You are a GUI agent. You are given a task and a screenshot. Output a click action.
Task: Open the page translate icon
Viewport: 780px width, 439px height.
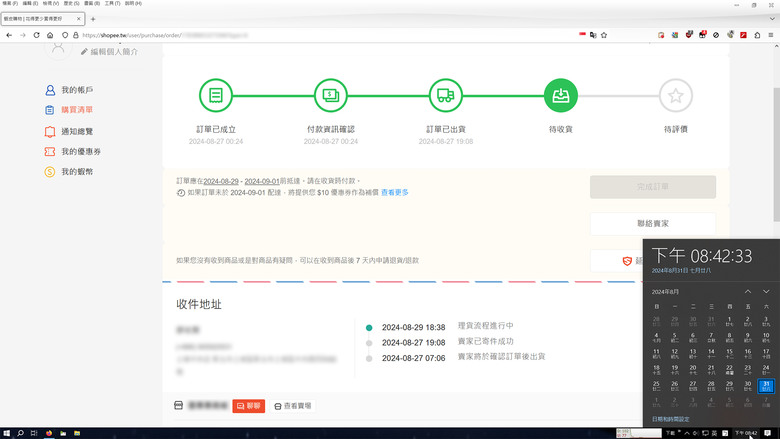[x=593, y=35]
